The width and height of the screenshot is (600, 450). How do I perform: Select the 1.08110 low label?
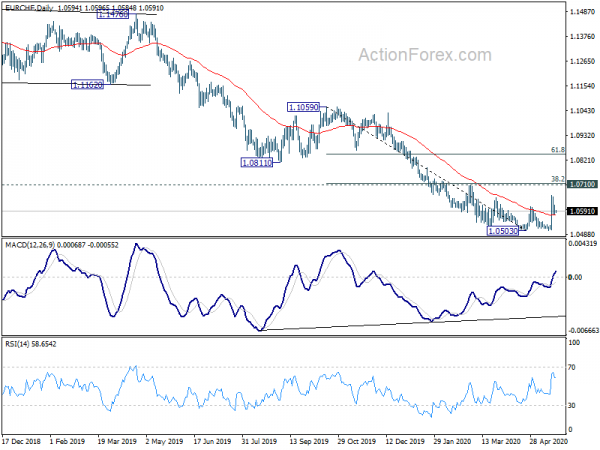click(257, 163)
